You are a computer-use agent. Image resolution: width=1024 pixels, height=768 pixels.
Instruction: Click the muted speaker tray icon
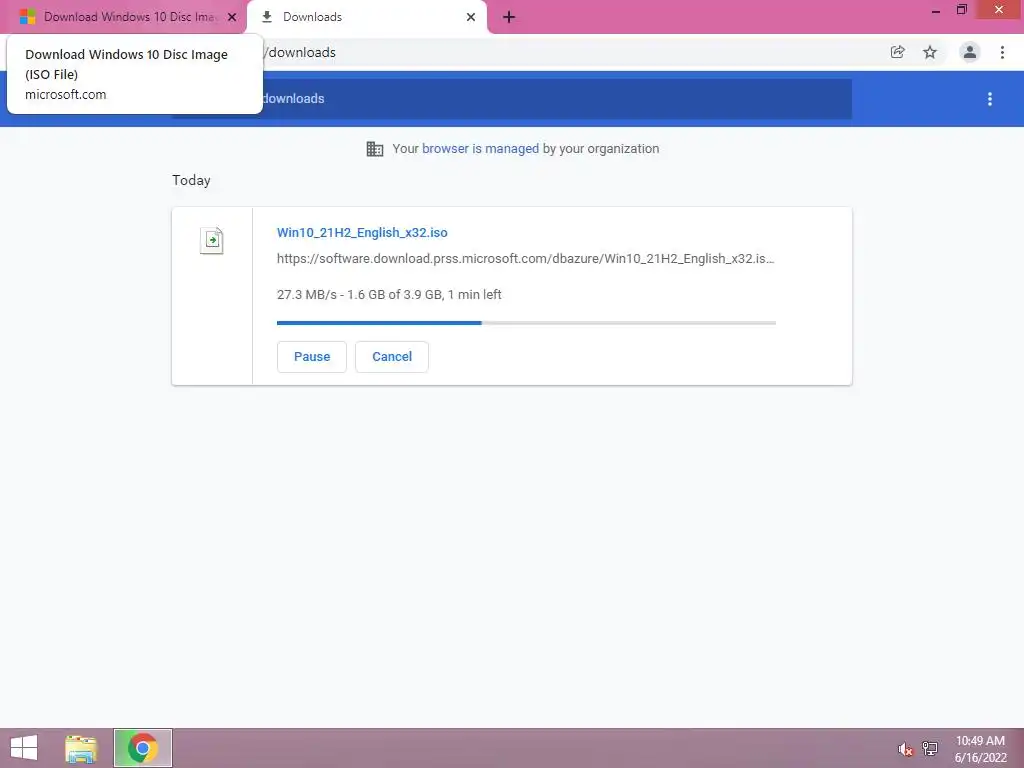pyautogui.click(x=905, y=749)
